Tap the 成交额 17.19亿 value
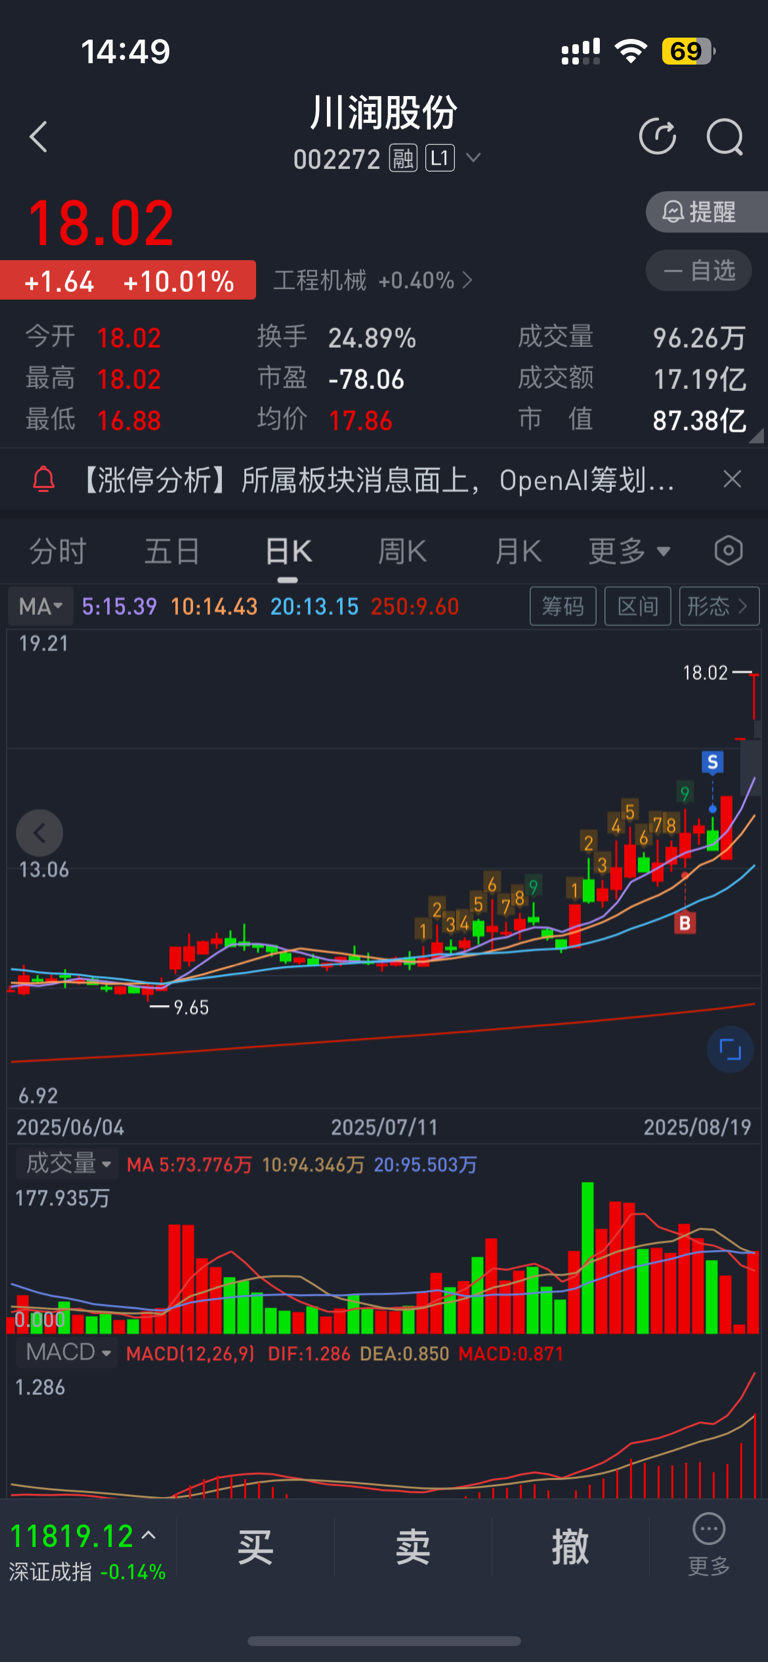This screenshot has height=1663, width=768. pyautogui.click(x=699, y=379)
